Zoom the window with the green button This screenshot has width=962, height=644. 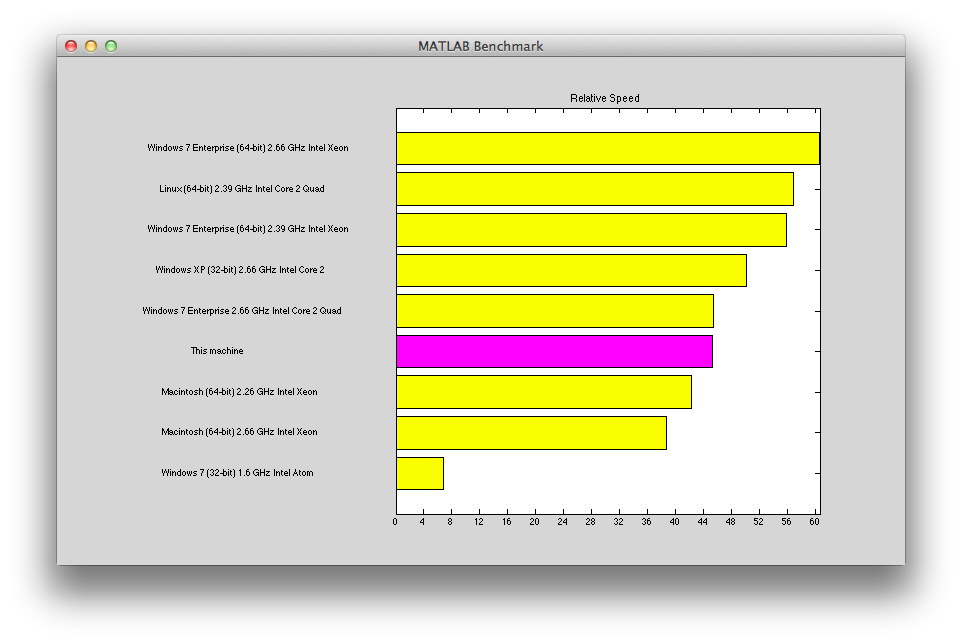[111, 46]
